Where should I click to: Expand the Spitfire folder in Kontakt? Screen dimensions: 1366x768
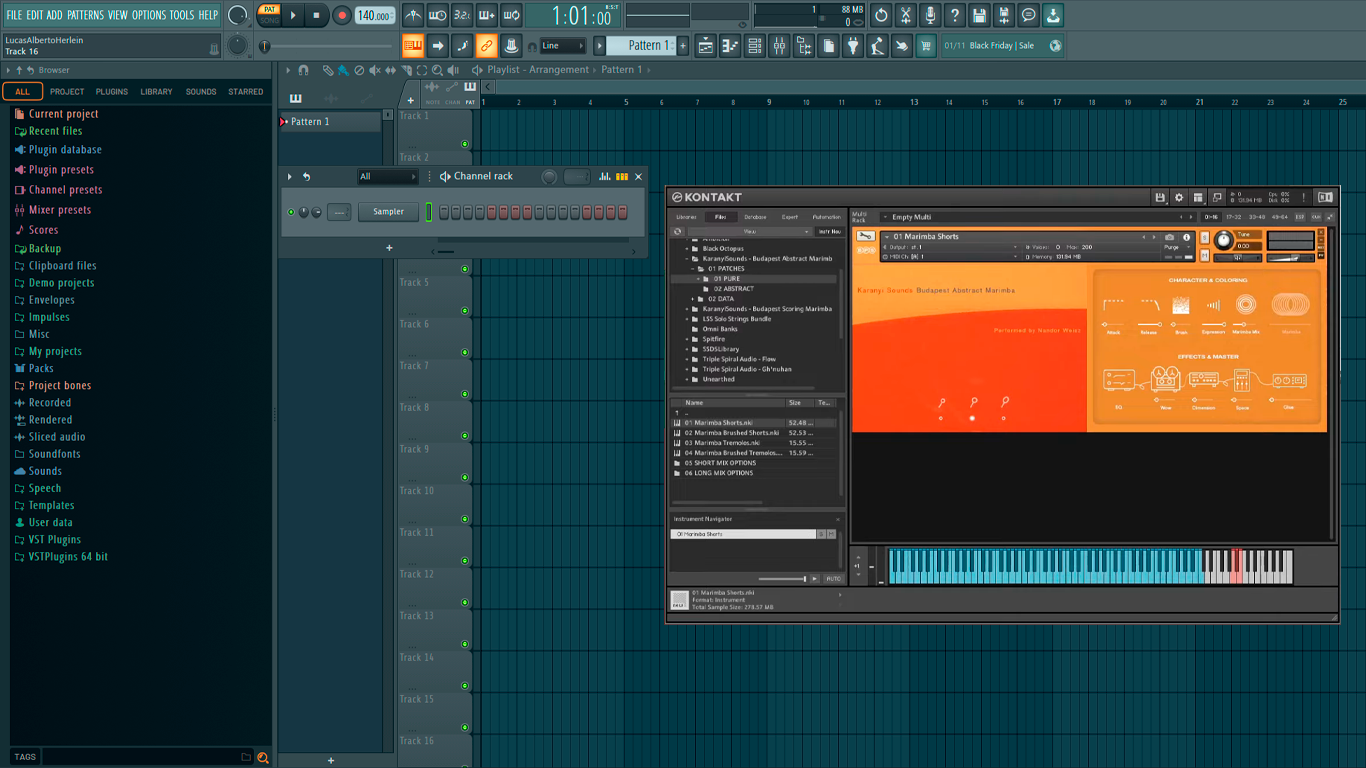coord(687,339)
